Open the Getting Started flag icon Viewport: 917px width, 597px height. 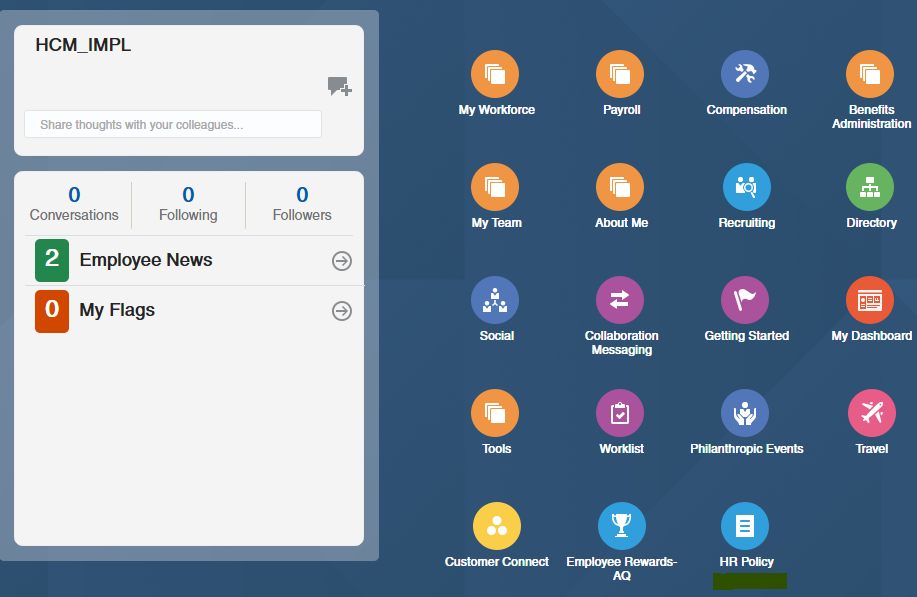tap(746, 300)
